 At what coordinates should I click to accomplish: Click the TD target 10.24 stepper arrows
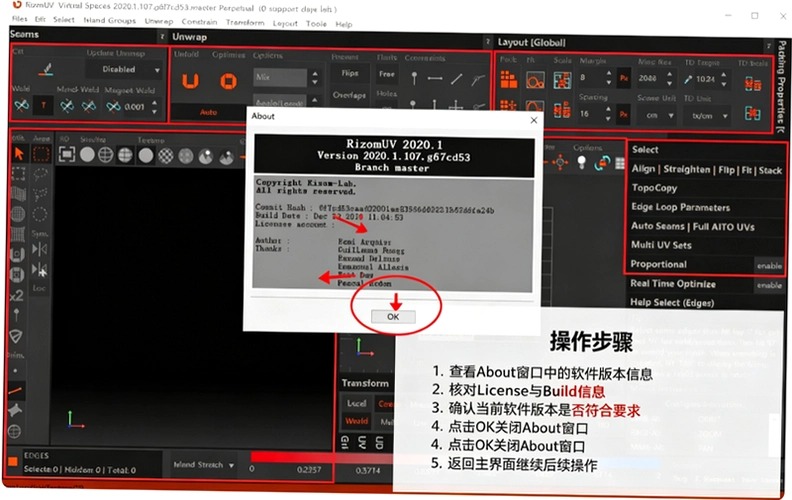click(x=724, y=79)
